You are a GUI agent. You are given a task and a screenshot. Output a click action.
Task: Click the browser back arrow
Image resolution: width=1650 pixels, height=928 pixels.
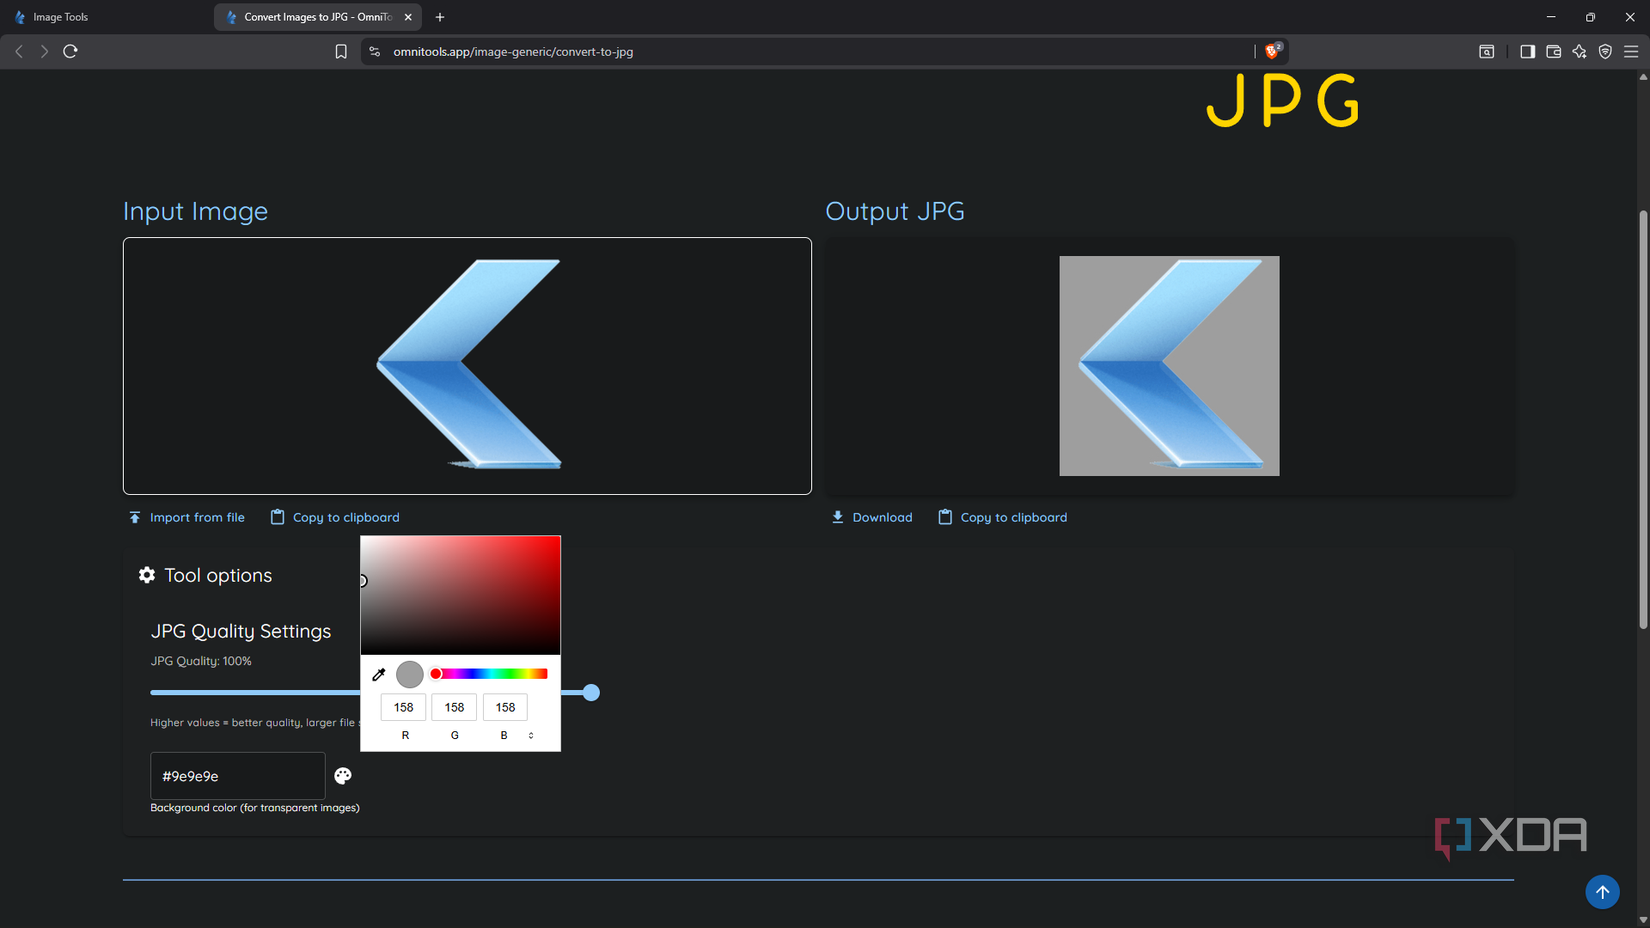click(x=19, y=51)
